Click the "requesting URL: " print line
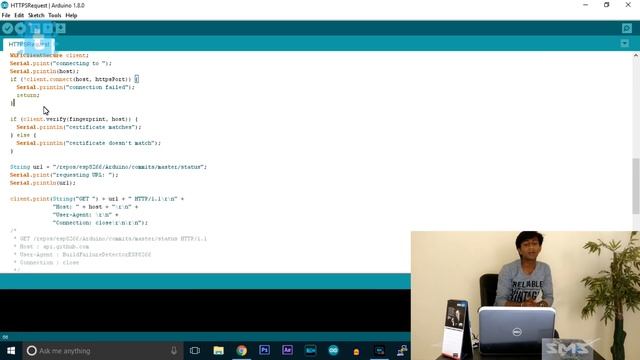 [x=64, y=175]
